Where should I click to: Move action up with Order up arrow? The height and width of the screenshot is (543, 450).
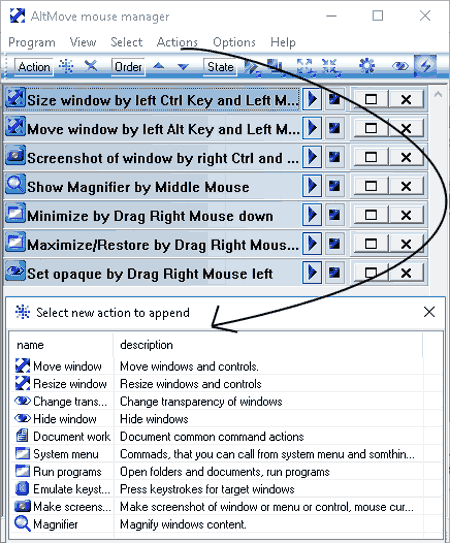click(159, 65)
